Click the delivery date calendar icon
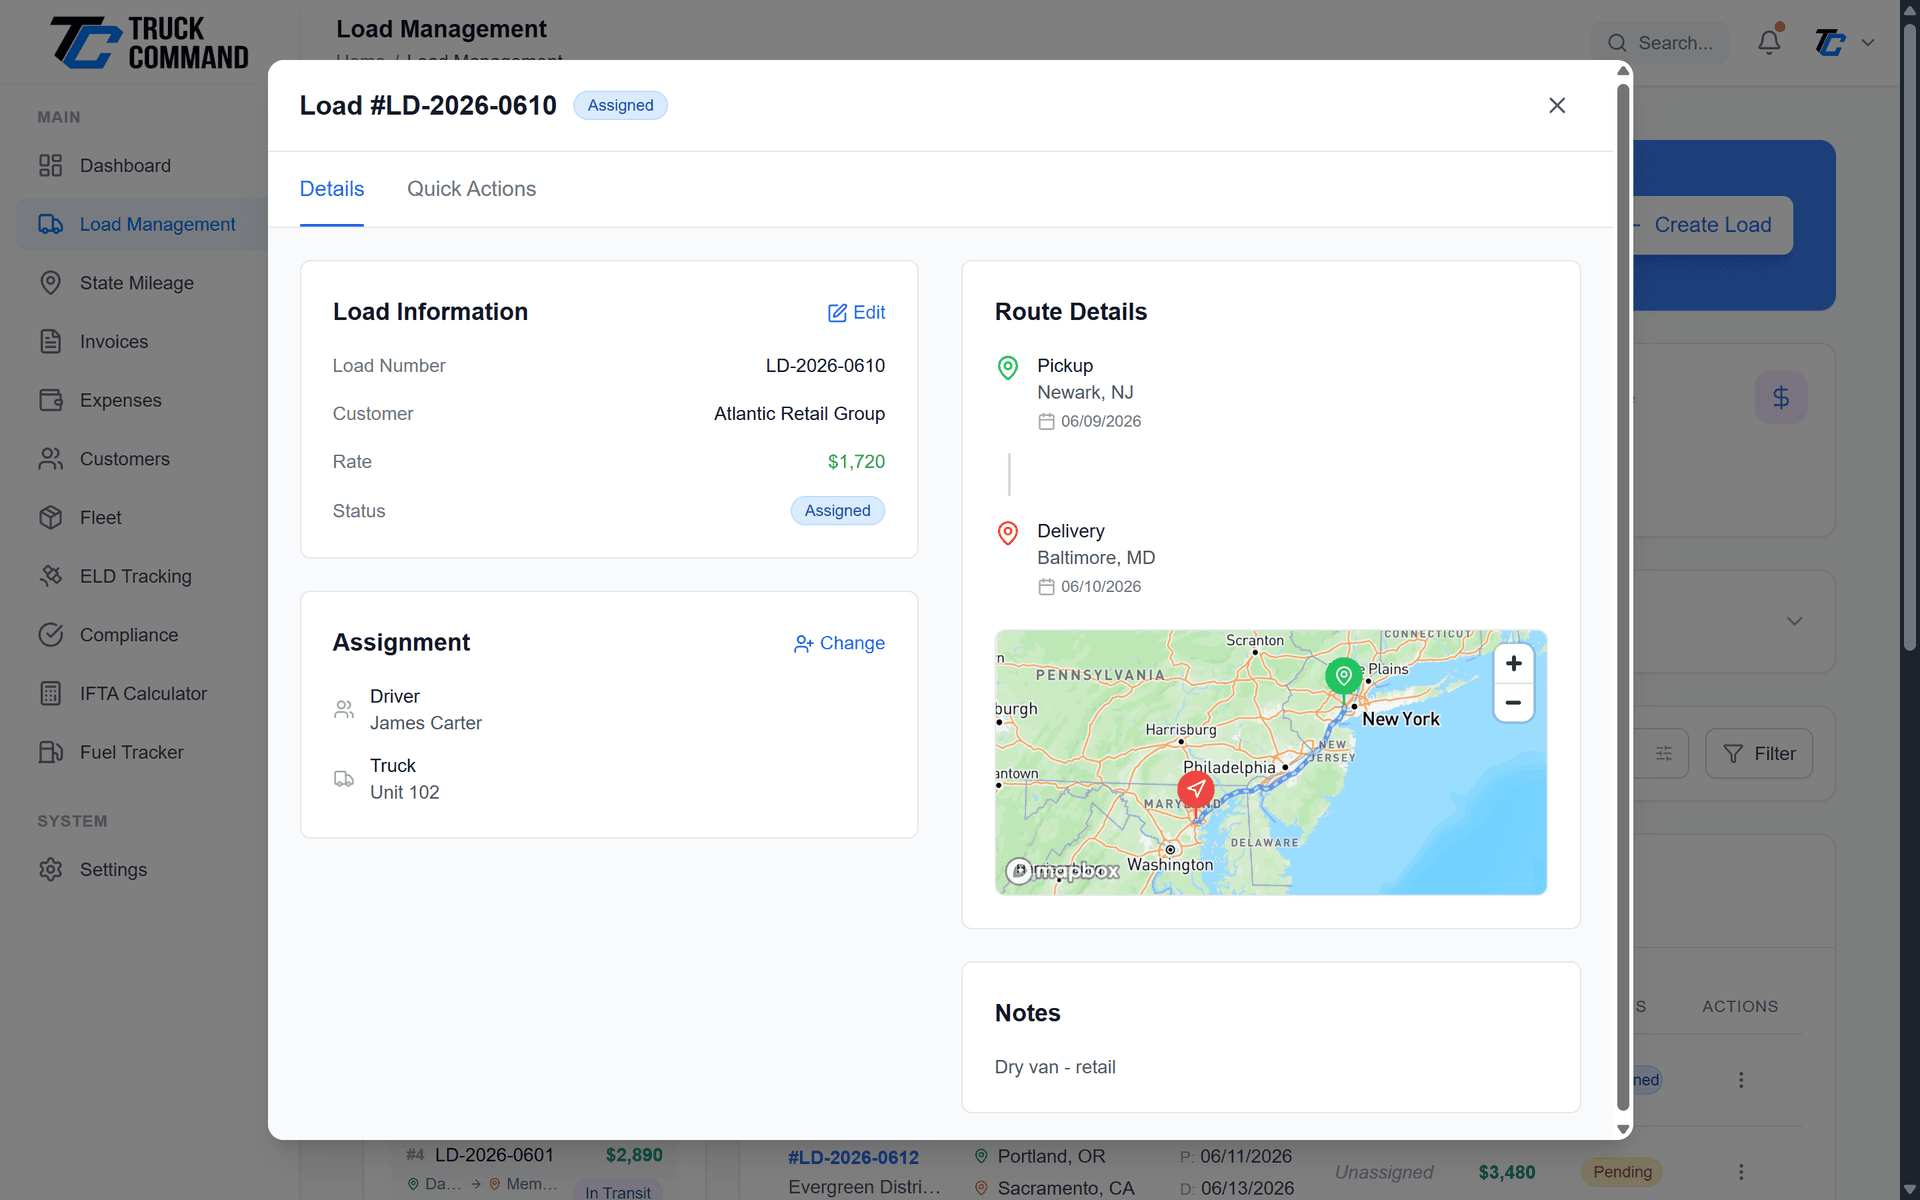This screenshot has height=1200, width=1920. (x=1046, y=586)
